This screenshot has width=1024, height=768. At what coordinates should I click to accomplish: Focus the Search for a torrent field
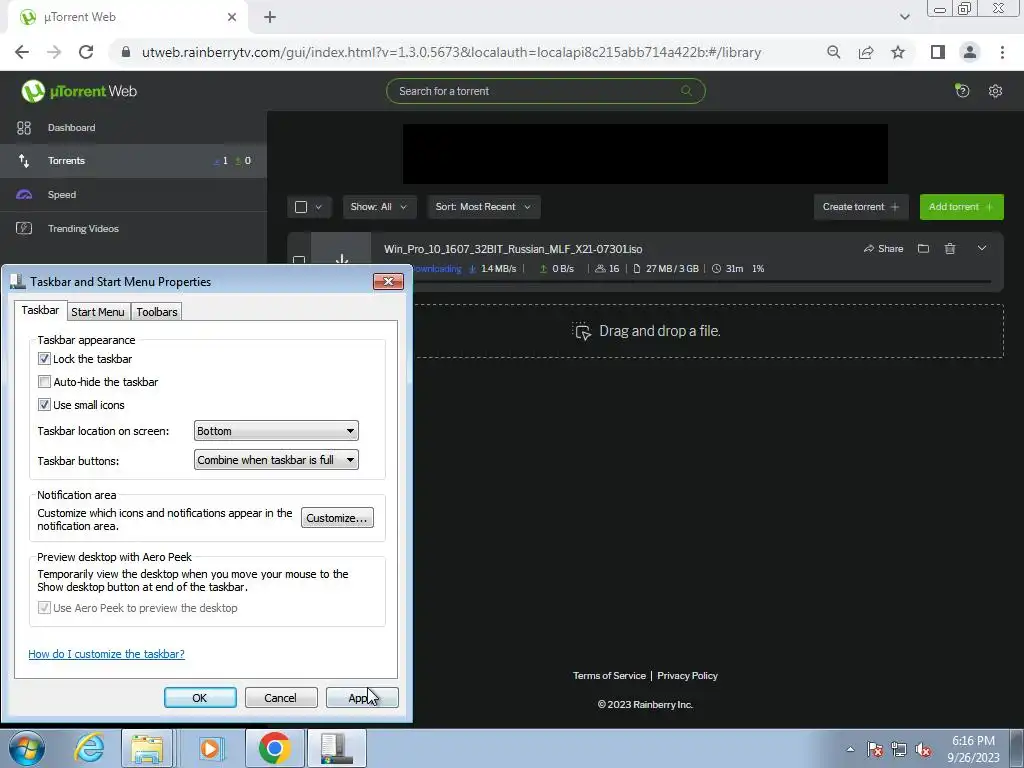(x=545, y=91)
